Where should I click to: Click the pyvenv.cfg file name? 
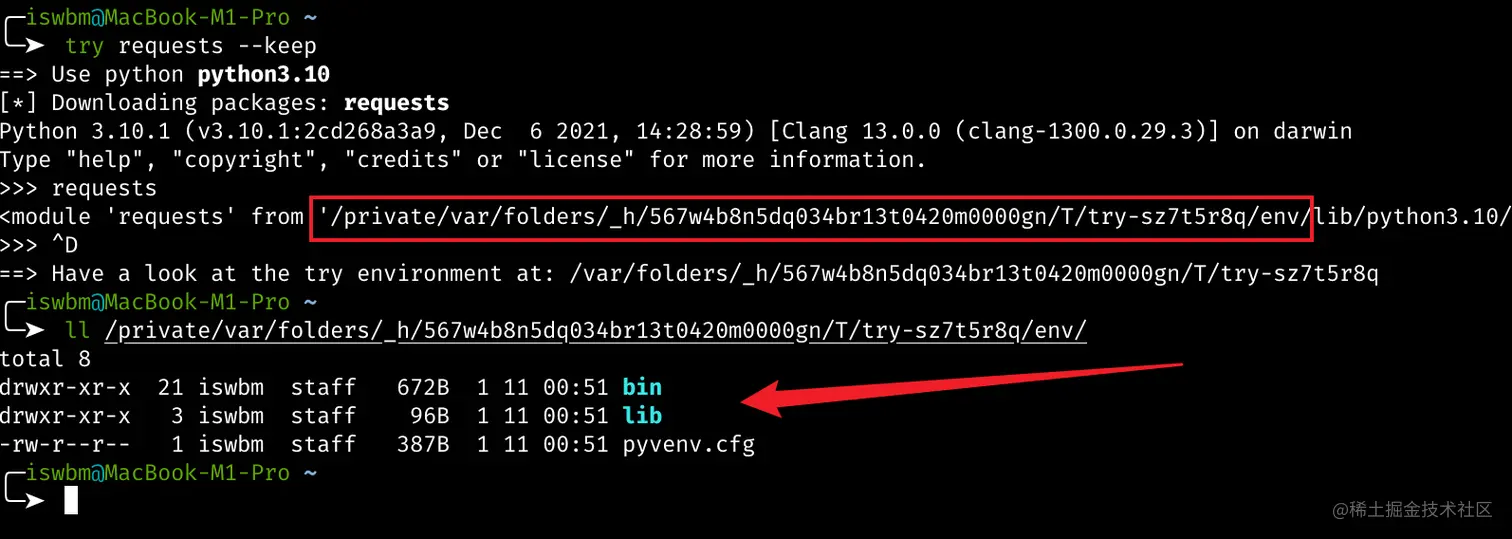pos(688,444)
